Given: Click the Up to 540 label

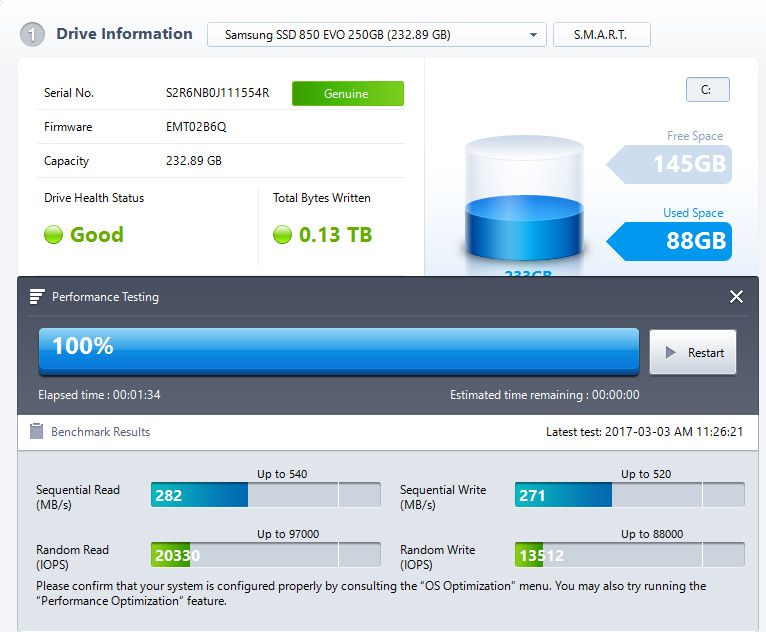Looking at the screenshot, I should tap(282, 474).
